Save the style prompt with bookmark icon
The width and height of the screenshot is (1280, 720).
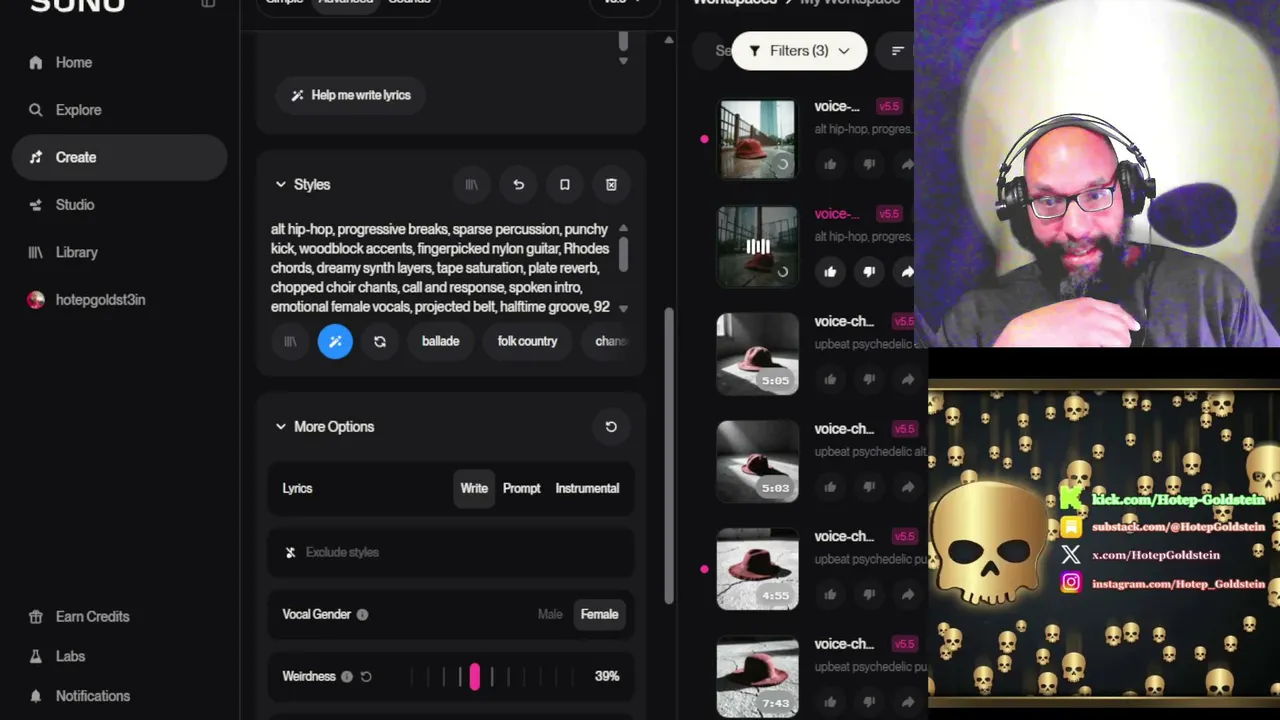tap(565, 184)
